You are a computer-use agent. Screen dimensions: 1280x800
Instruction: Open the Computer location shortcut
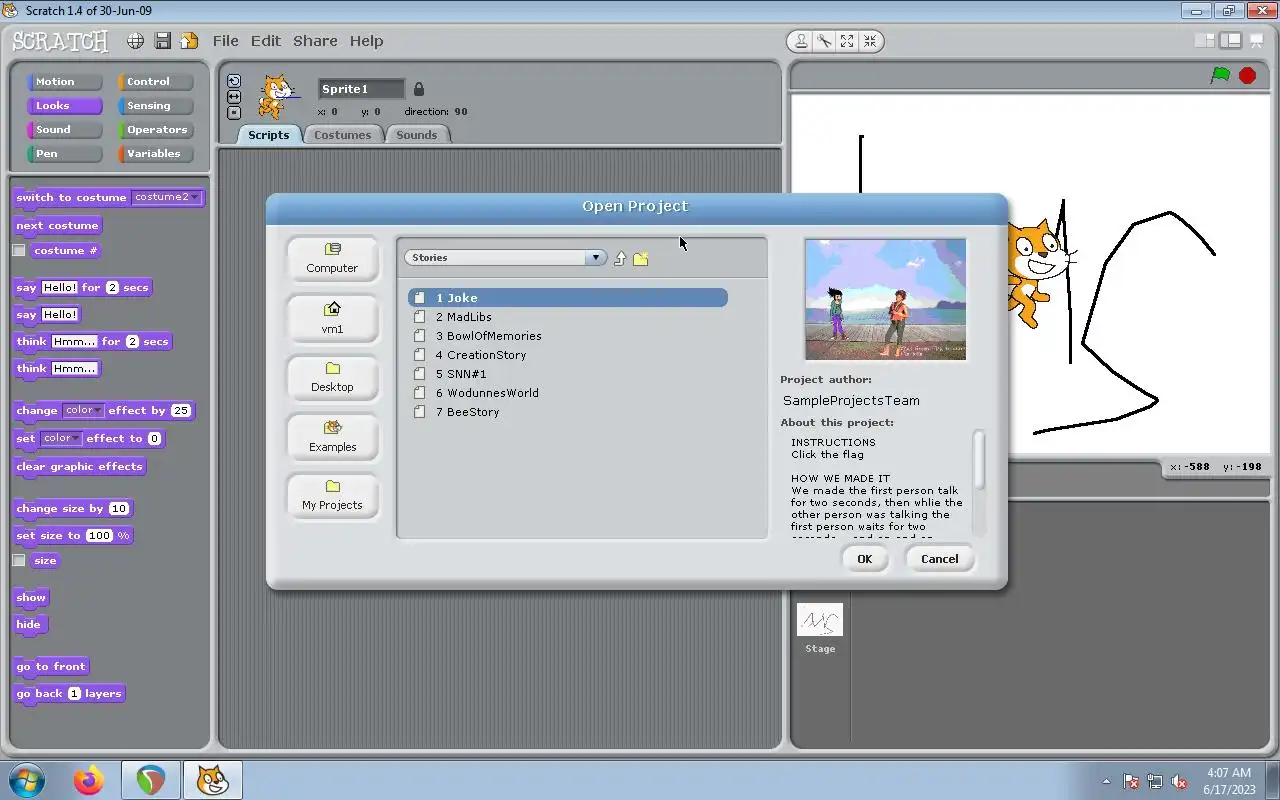[x=332, y=258]
